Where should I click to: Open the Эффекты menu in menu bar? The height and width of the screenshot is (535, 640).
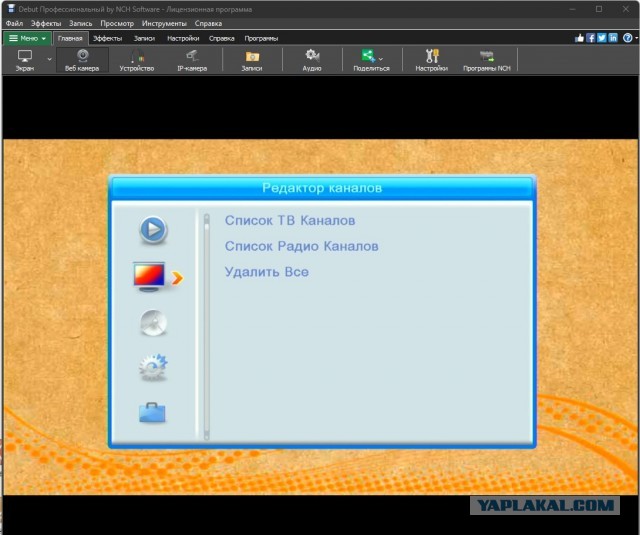(x=46, y=23)
